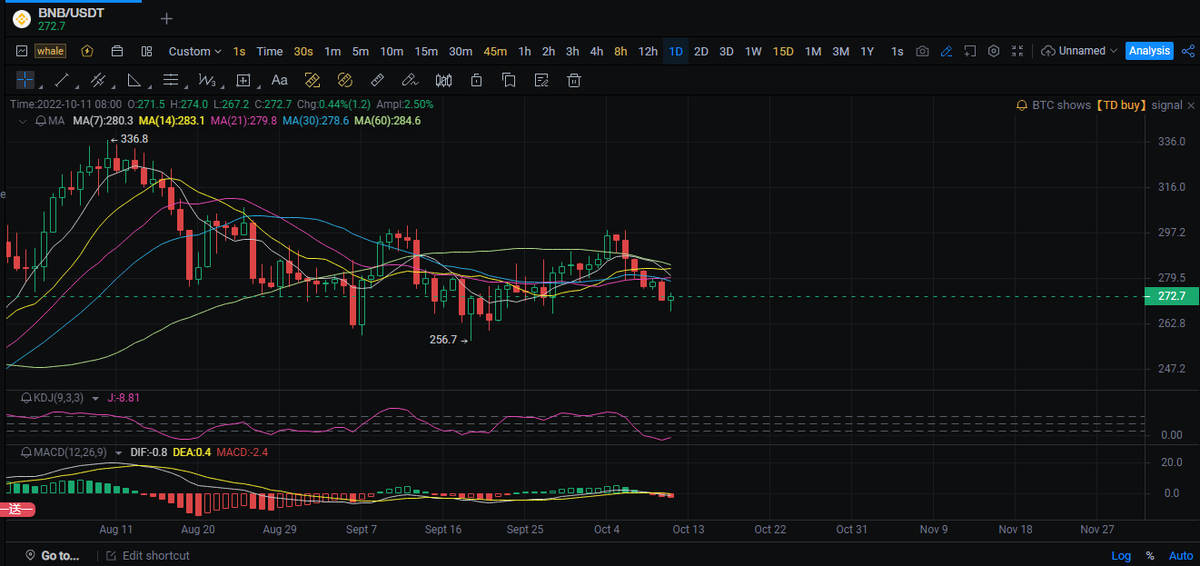Toggle the Log scale option

coord(1121,556)
